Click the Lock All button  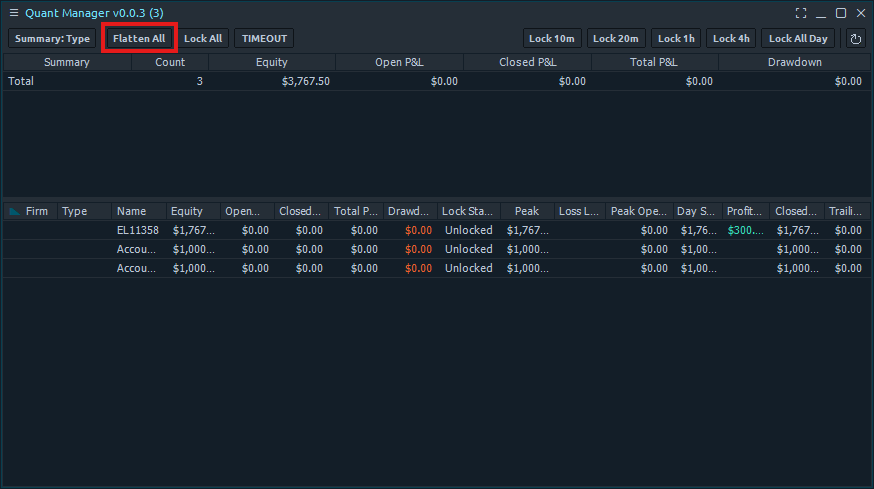pyautogui.click(x=203, y=39)
